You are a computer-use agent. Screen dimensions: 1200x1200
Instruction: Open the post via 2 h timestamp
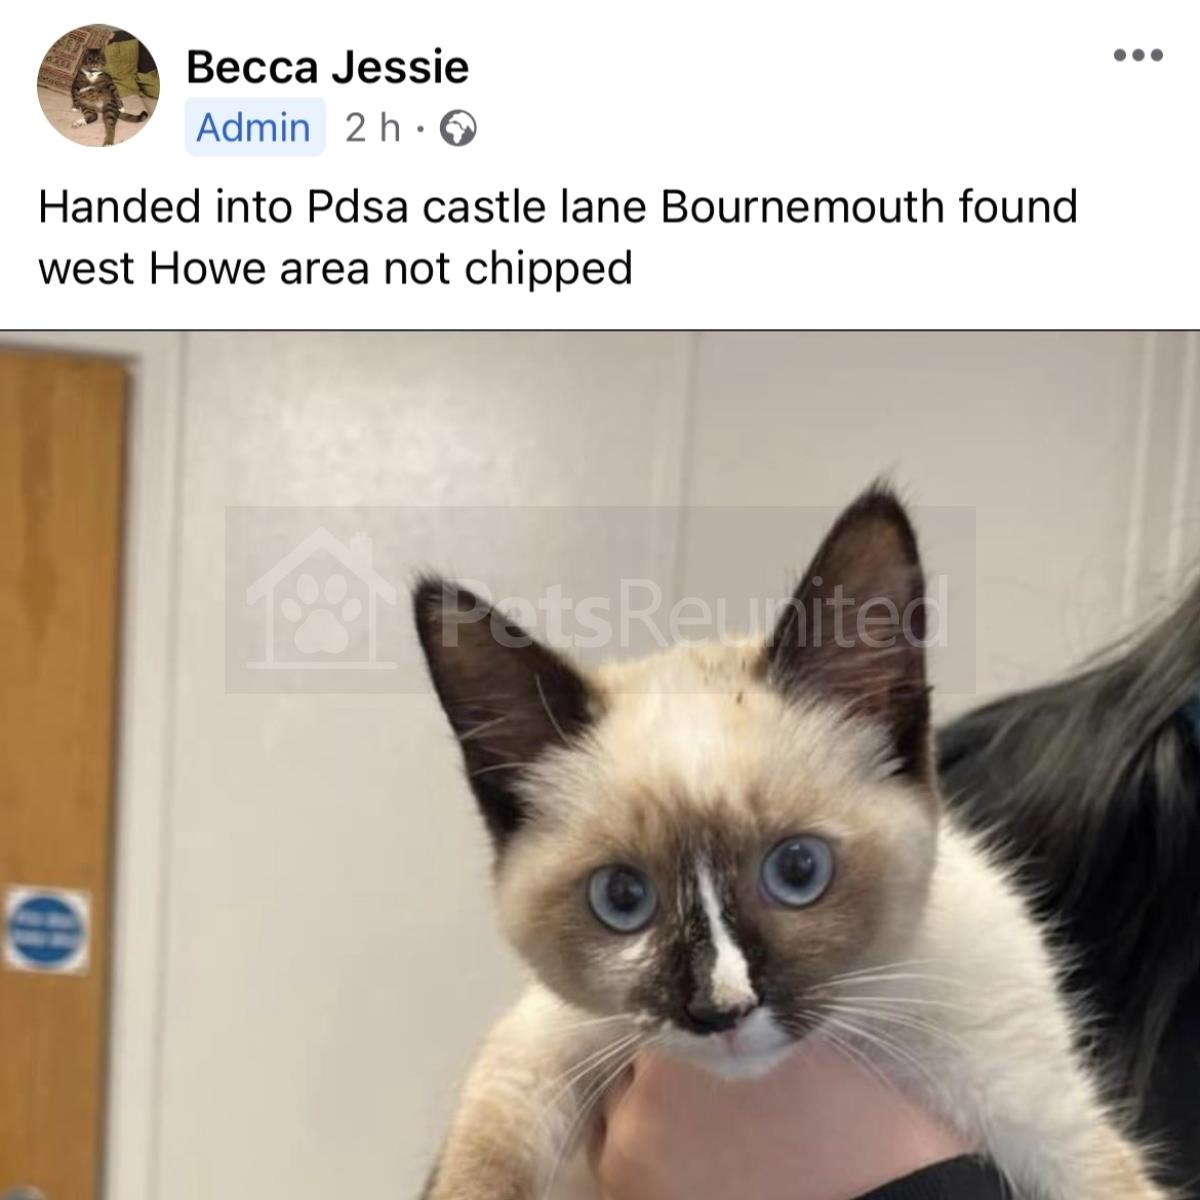click(372, 128)
